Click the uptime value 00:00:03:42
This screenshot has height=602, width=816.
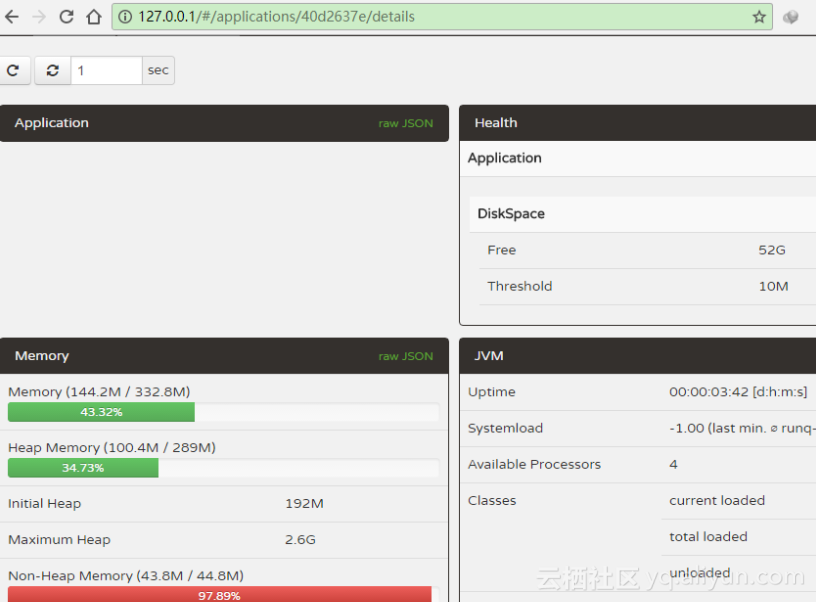[x=738, y=392]
